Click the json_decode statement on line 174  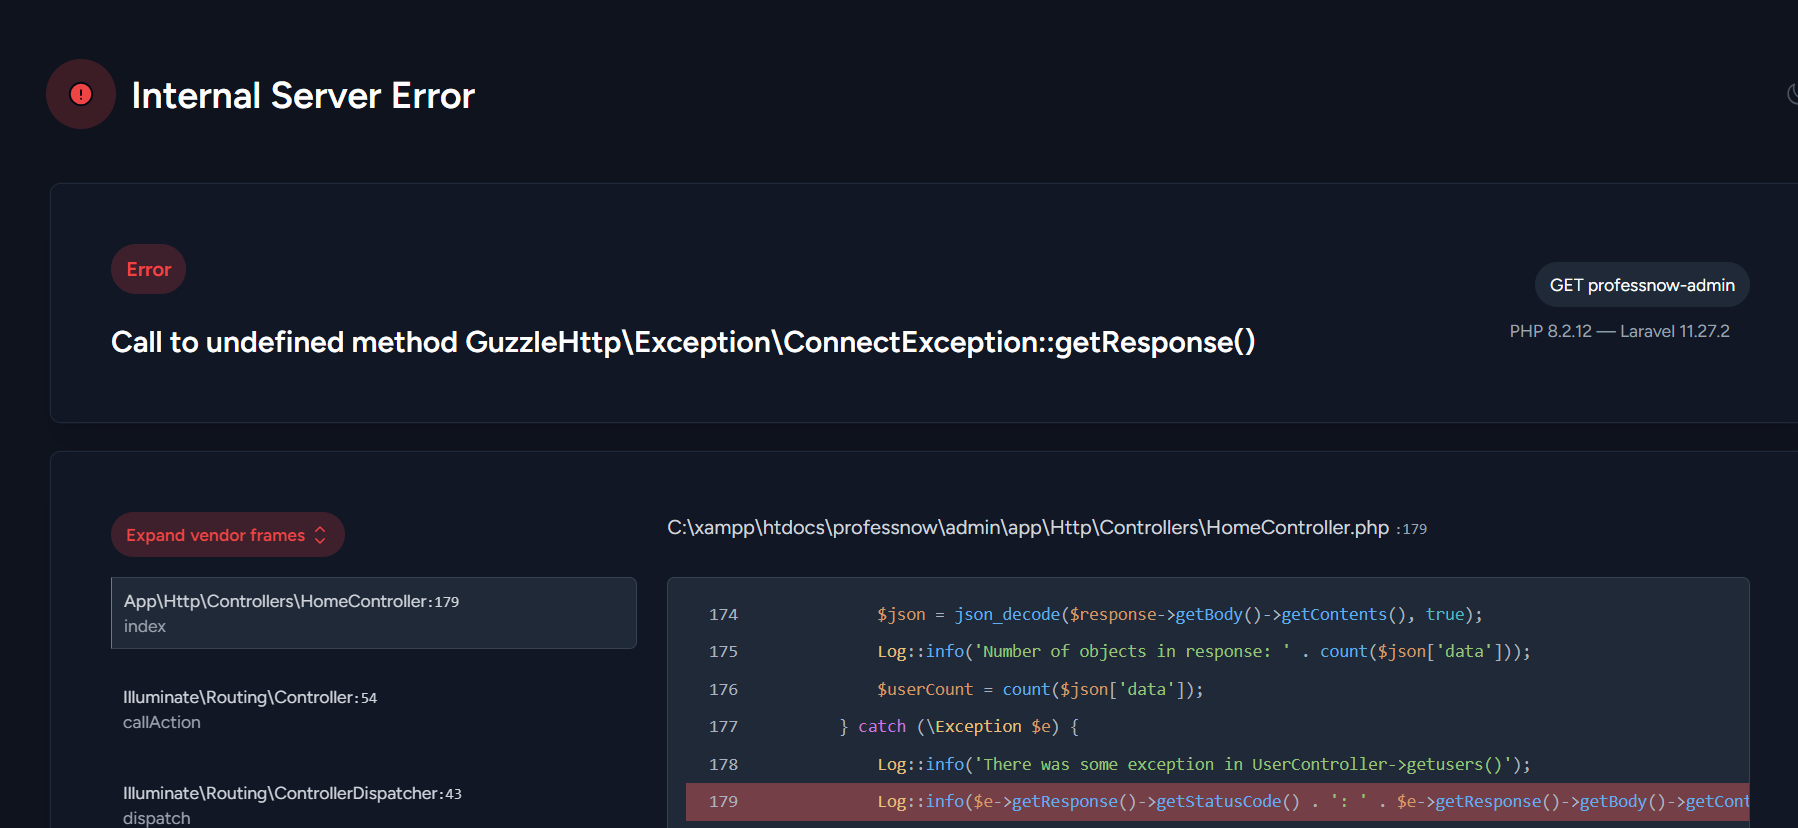pyautogui.click(x=1179, y=614)
